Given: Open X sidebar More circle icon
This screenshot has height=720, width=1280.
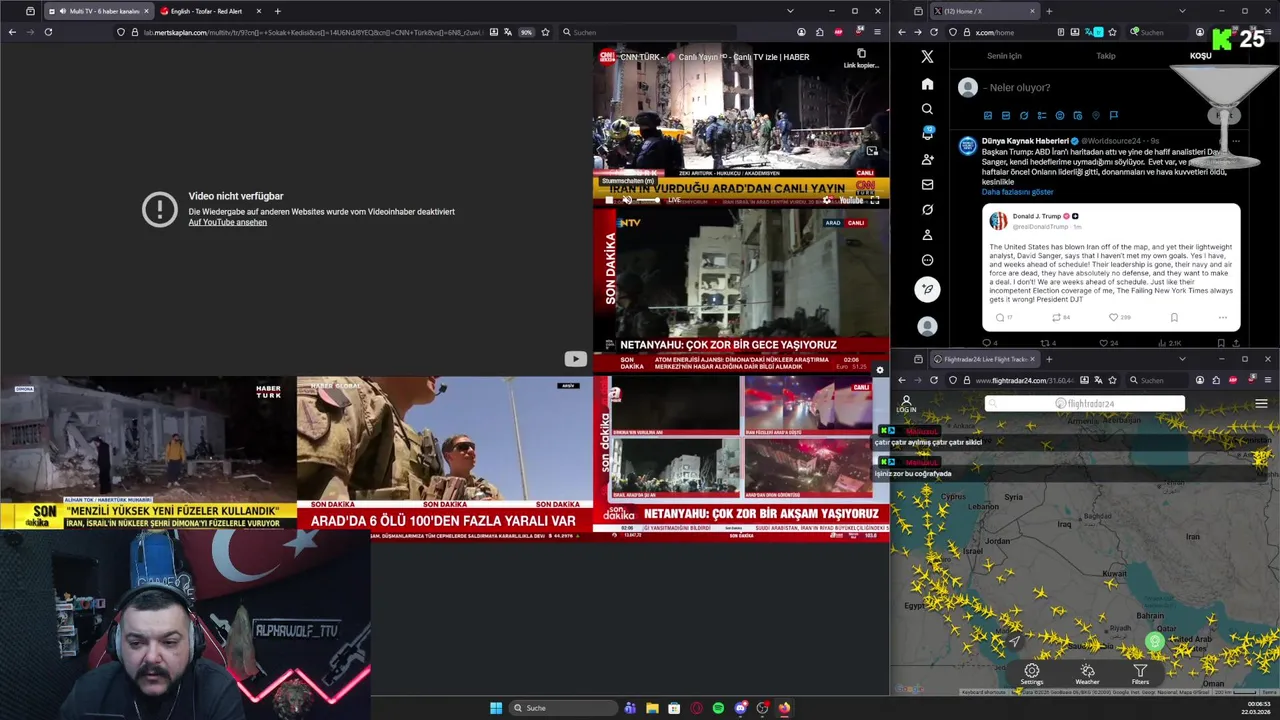Looking at the screenshot, I should 927,260.
